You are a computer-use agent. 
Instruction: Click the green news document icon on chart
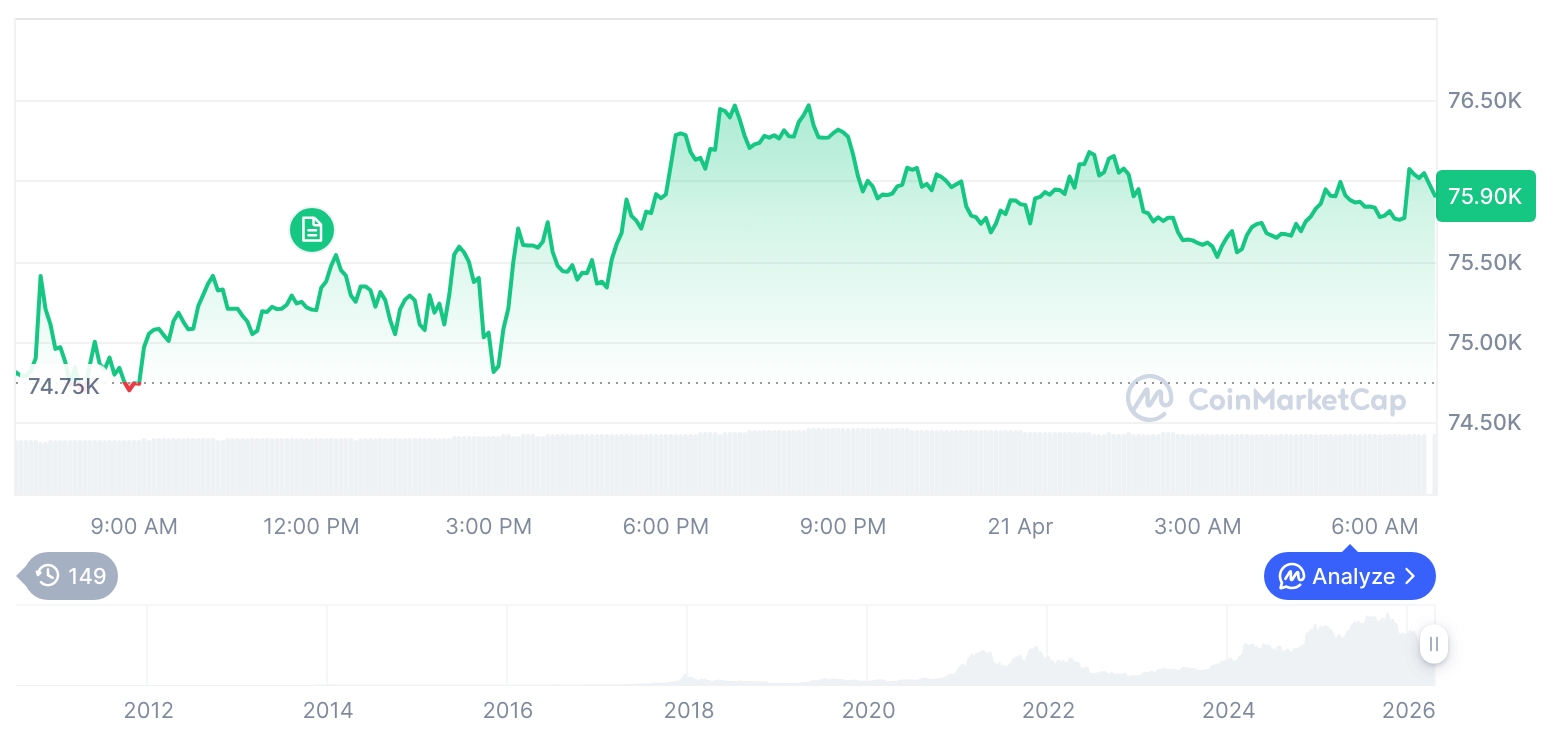pos(312,230)
